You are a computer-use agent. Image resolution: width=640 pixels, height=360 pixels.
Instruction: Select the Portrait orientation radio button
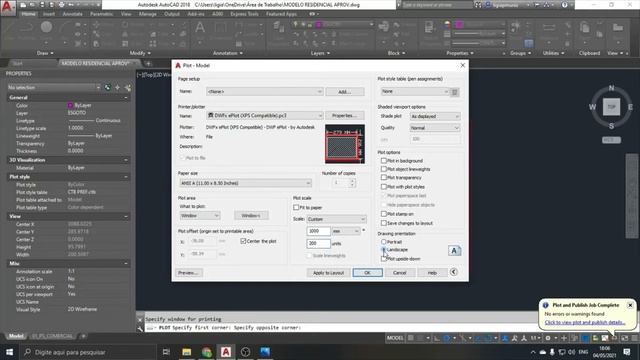pyautogui.click(x=384, y=242)
